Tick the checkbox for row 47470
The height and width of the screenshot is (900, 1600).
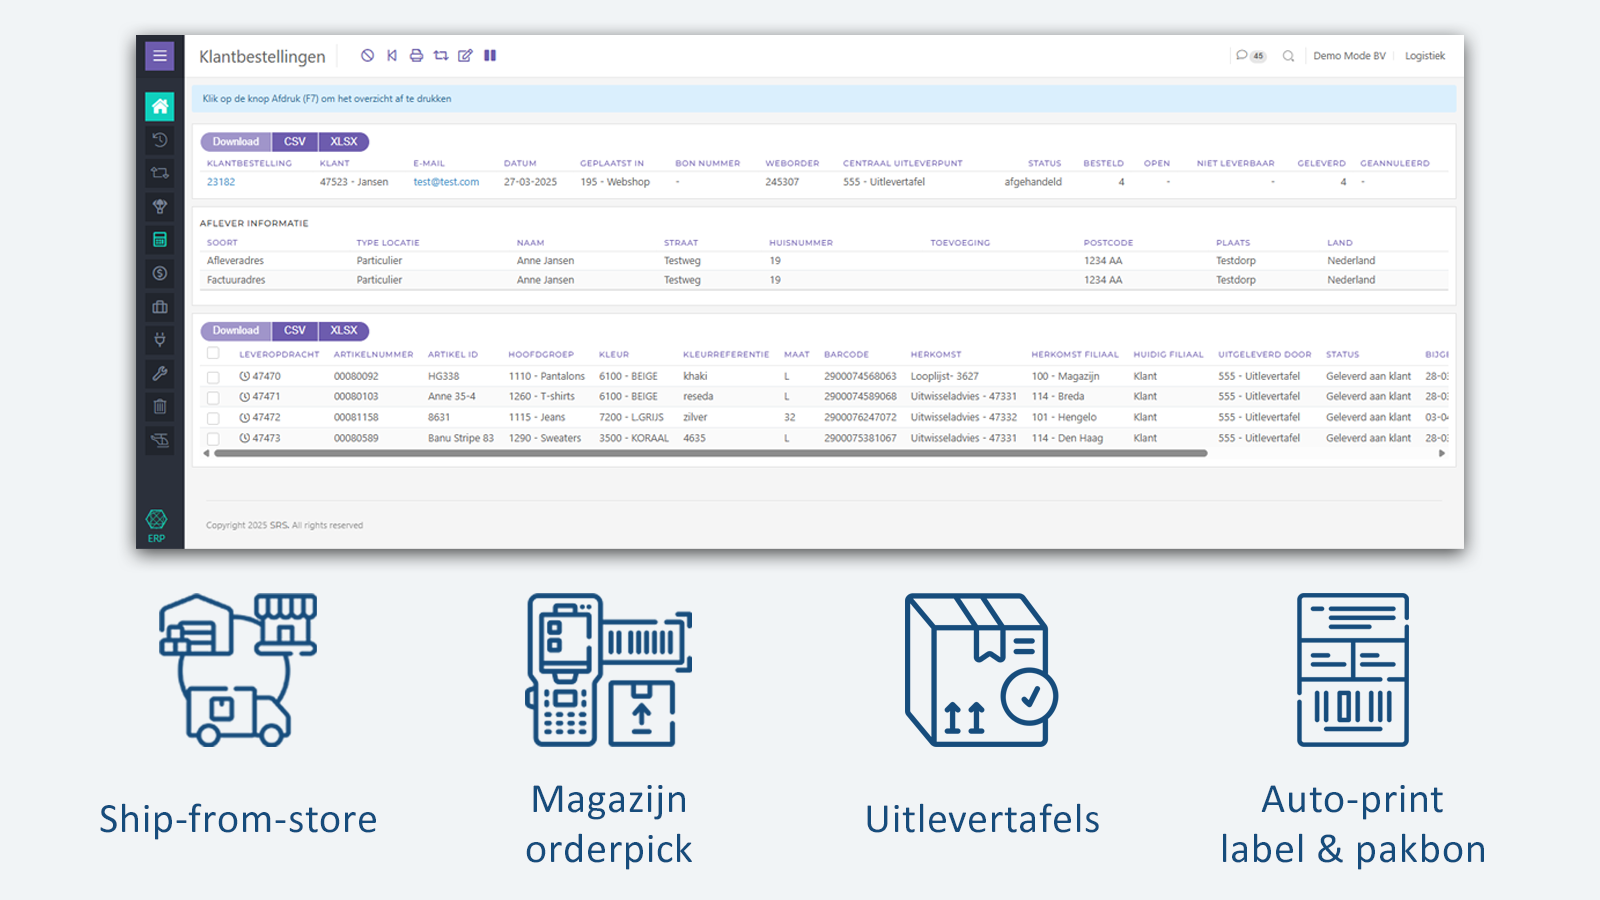[213, 378]
